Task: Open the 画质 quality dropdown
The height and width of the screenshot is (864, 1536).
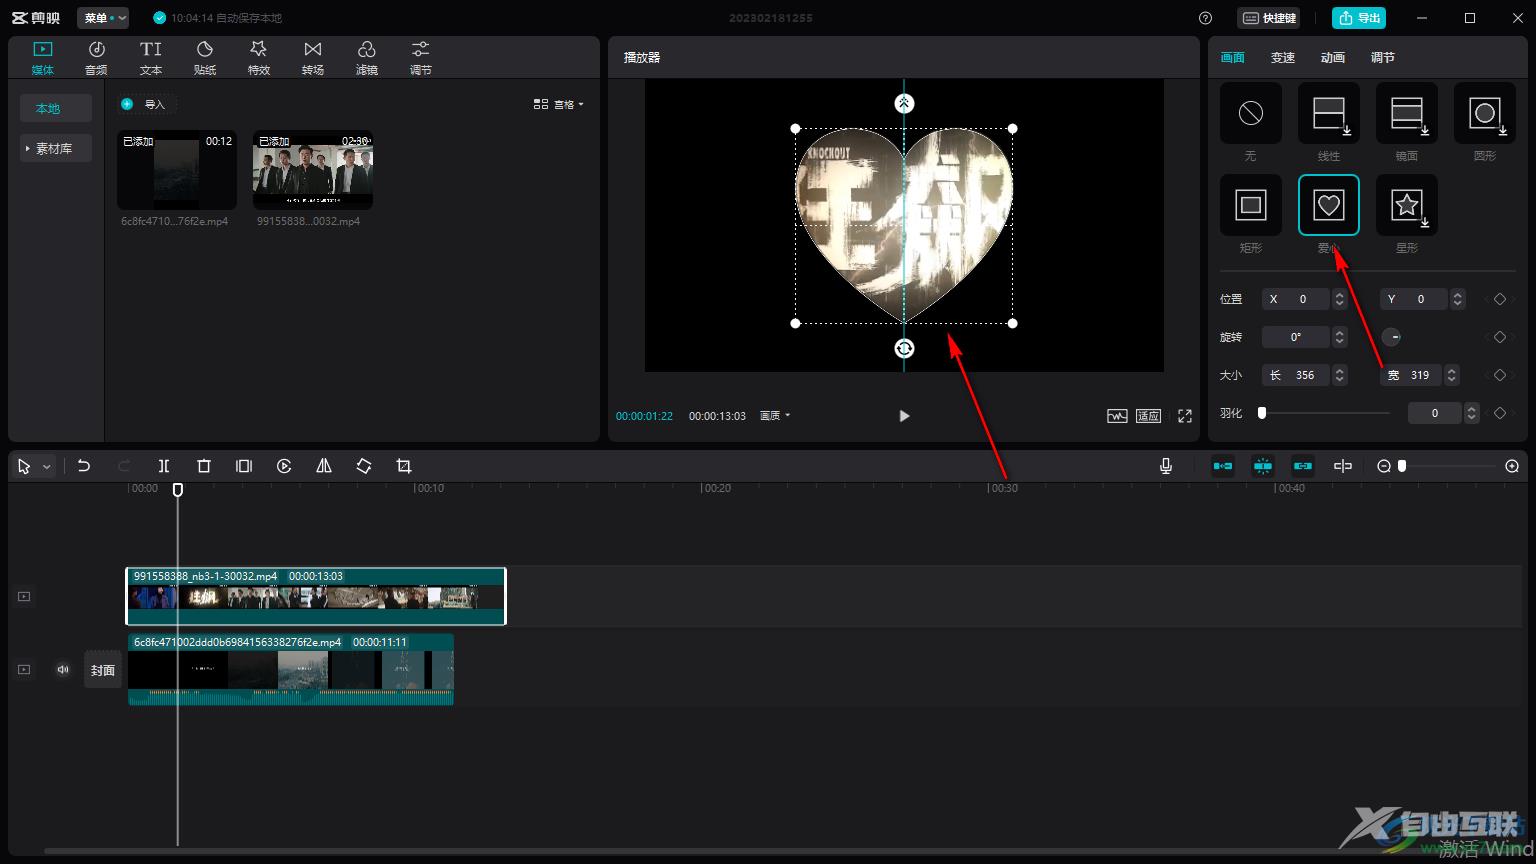Action: (775, 416)
